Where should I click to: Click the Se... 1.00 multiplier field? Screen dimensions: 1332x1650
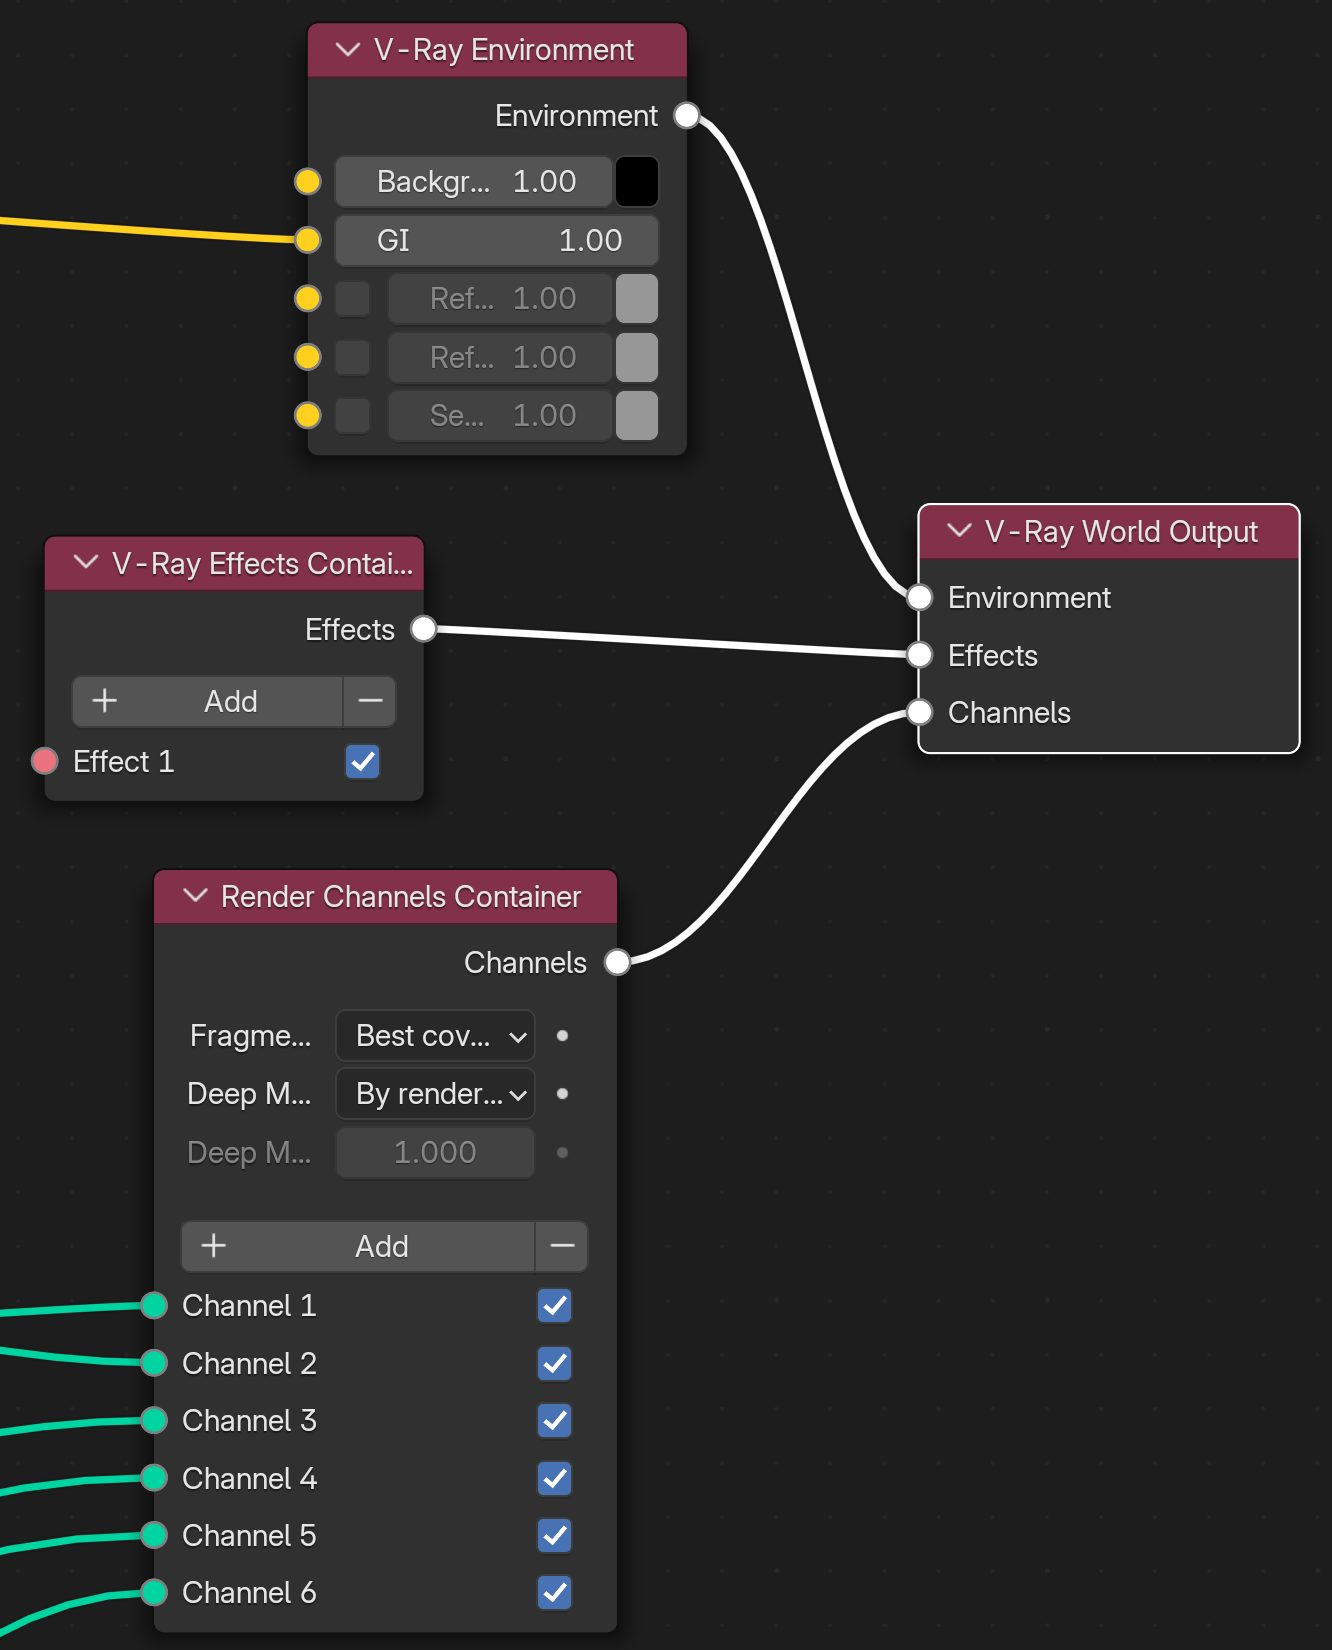[x=500, y=415]
